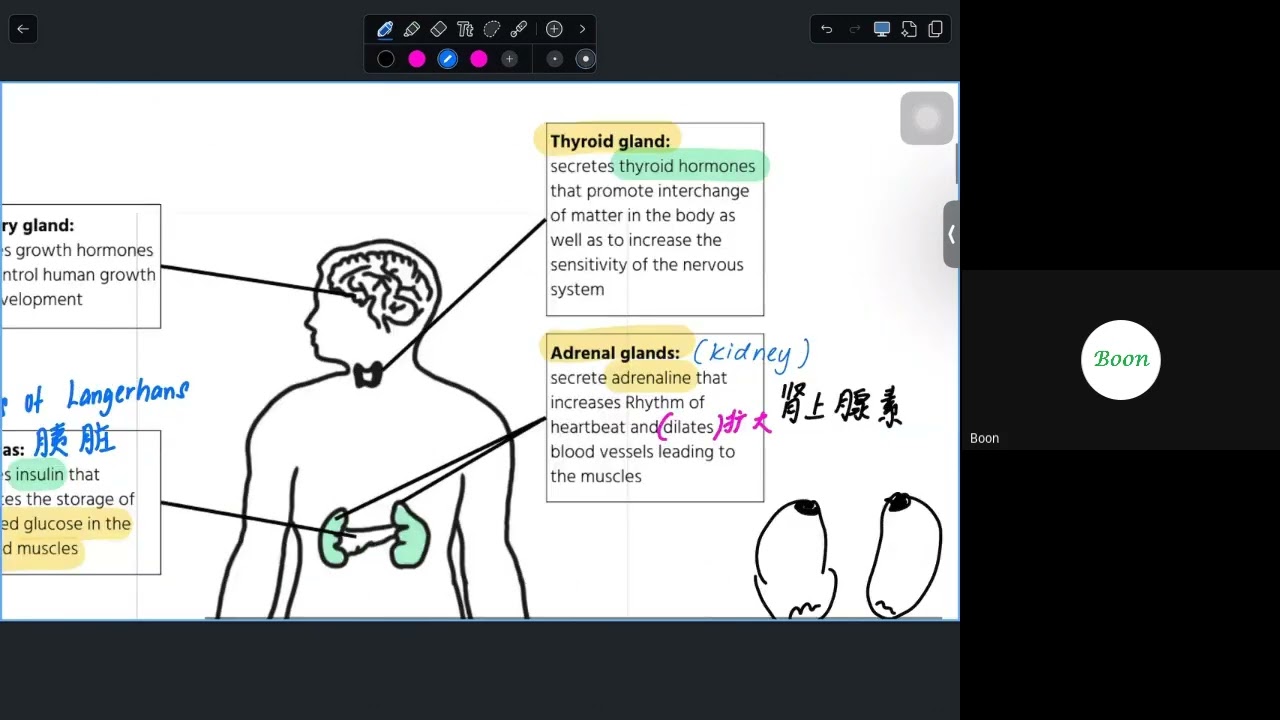Select the Highlighter tool

pyautogui.click(x=412, y=29)
